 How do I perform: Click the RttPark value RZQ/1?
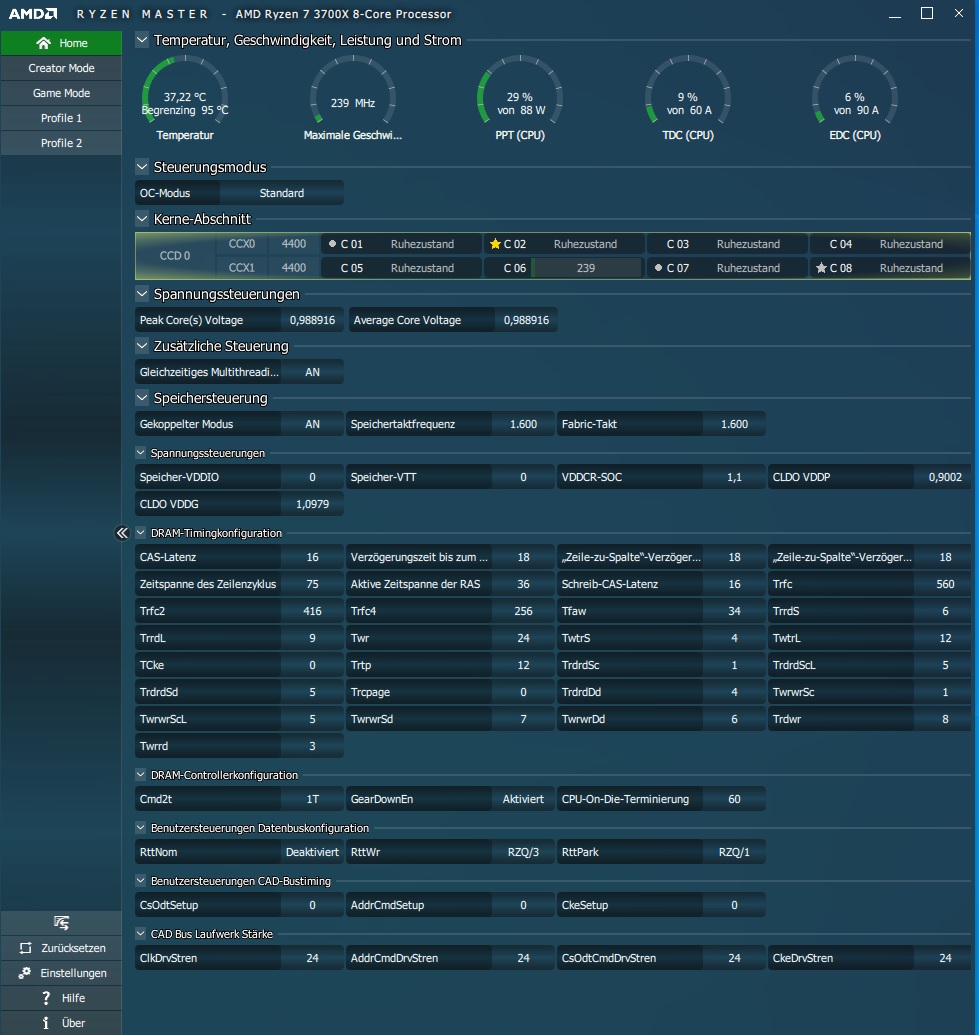734,852
